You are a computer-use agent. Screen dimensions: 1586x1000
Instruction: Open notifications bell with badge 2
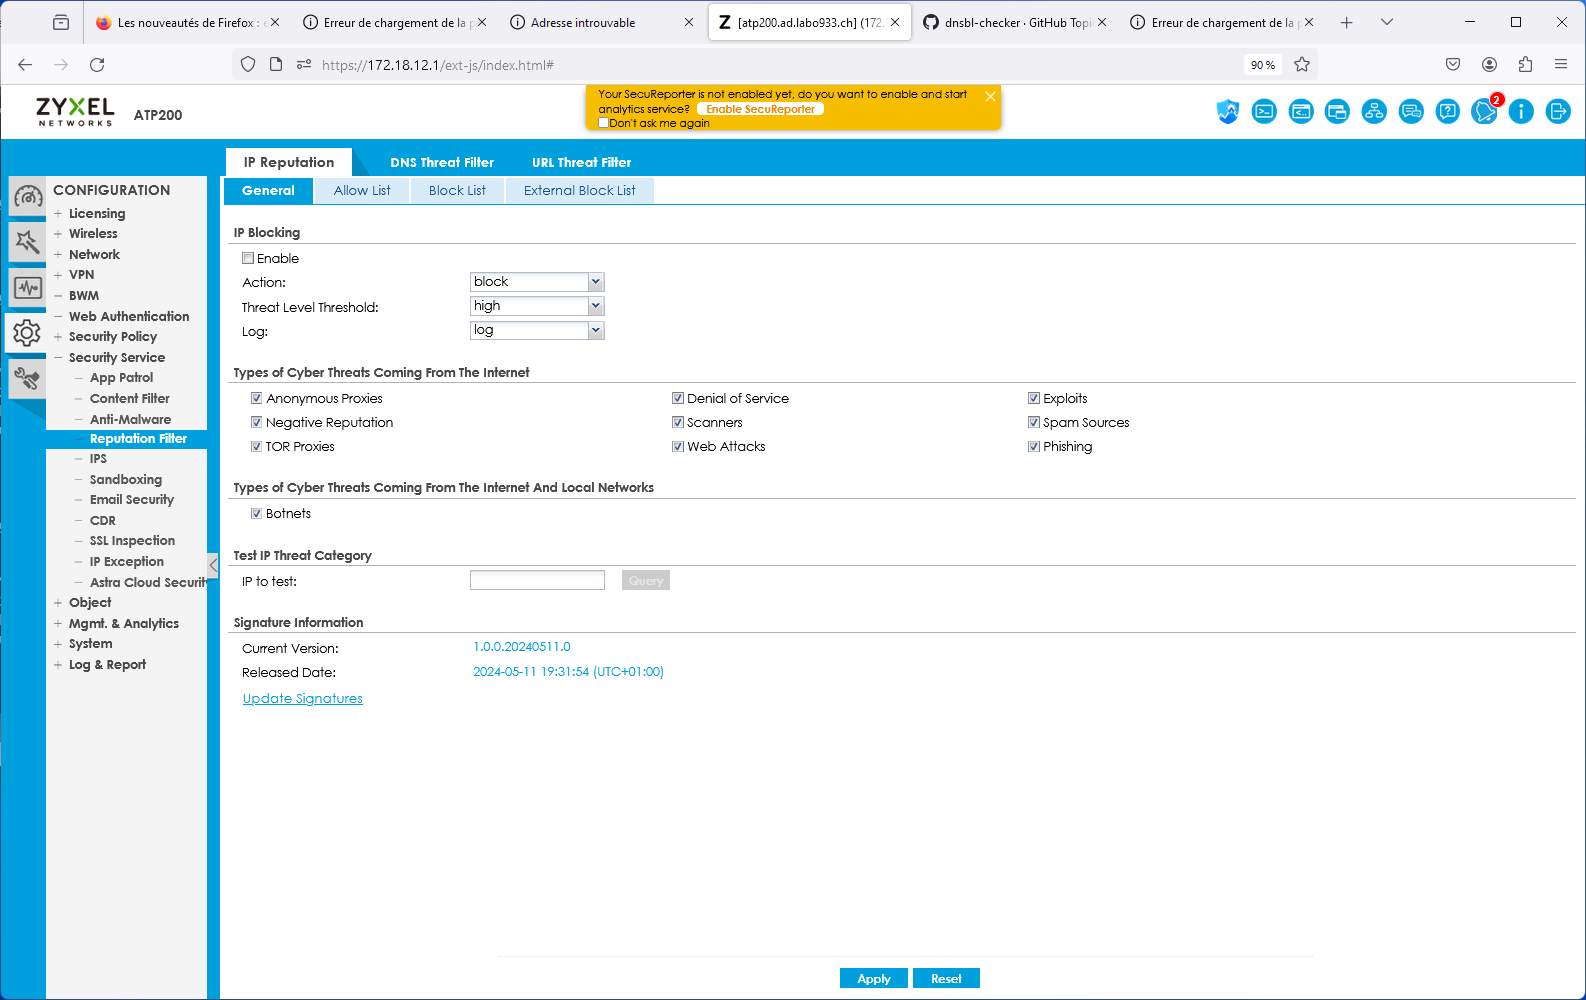click(1485, 111)
